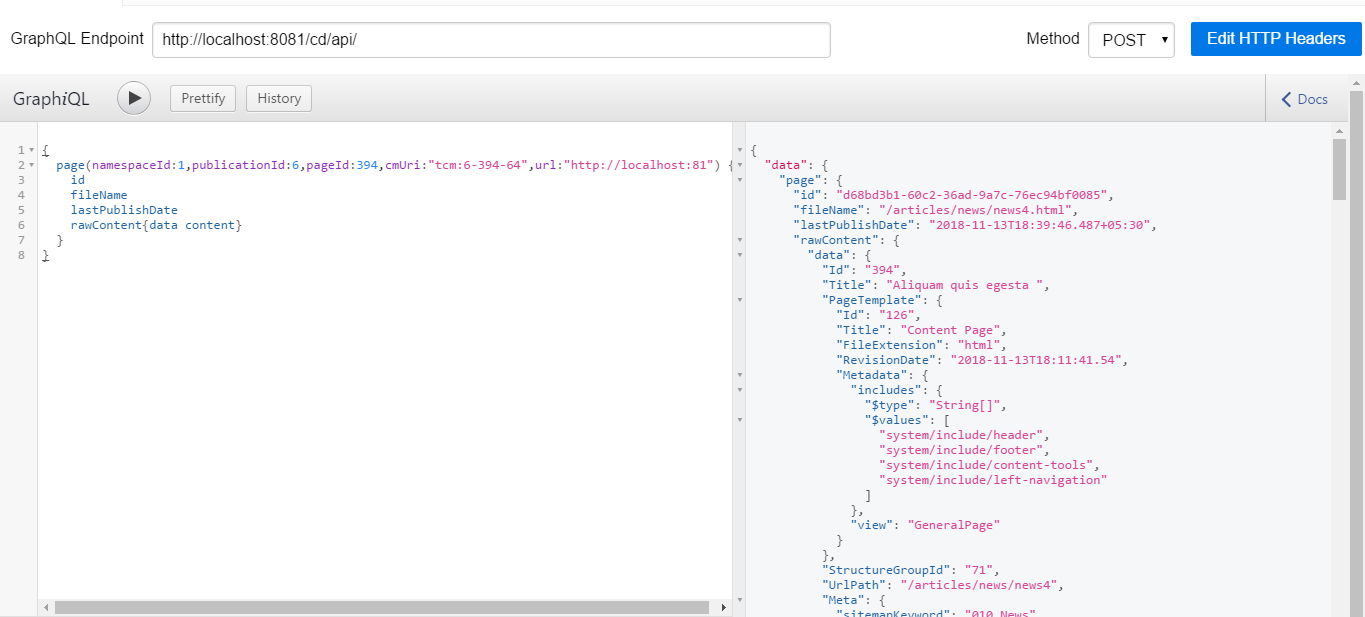Fold line 2 of the query using its gutter triangle
Image resolution: width=1365 pixels, height=617 pixels.
pyautogui.click(x=32, y=164)
